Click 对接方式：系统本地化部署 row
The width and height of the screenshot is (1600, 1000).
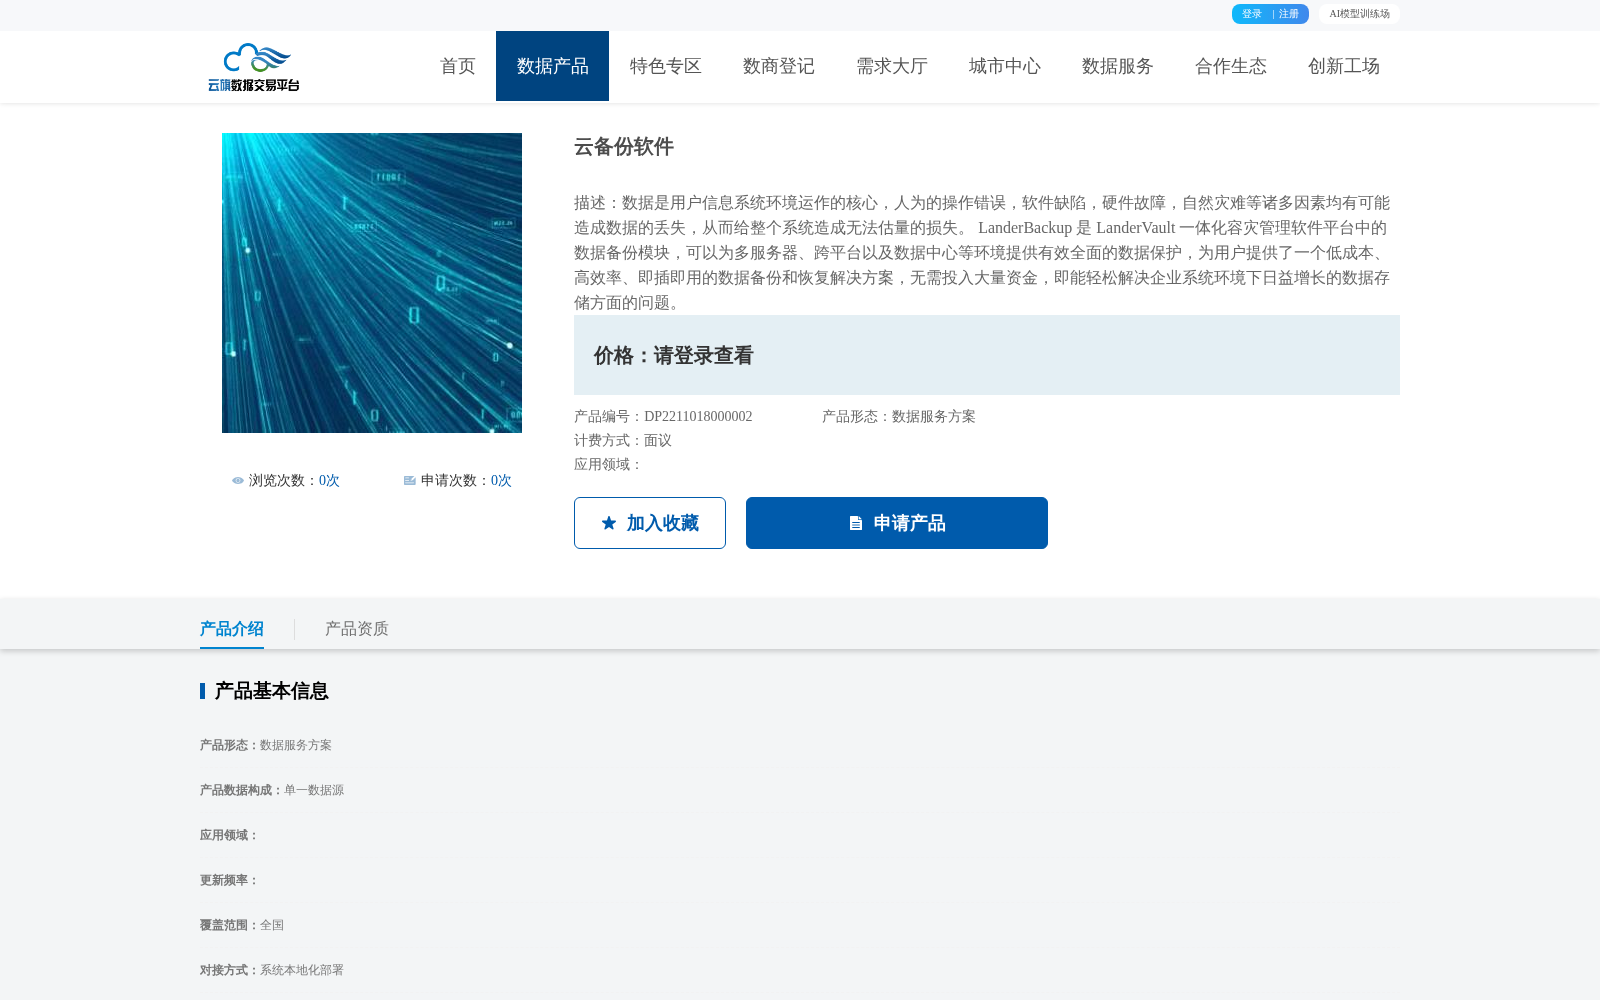(x=272, y=970)
